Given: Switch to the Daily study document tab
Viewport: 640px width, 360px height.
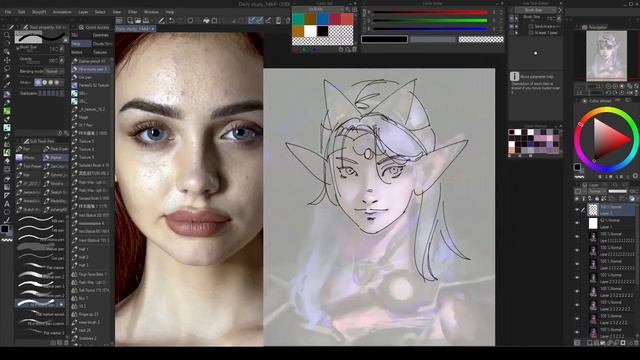Looking at the screenshot, I should point(135,29).
